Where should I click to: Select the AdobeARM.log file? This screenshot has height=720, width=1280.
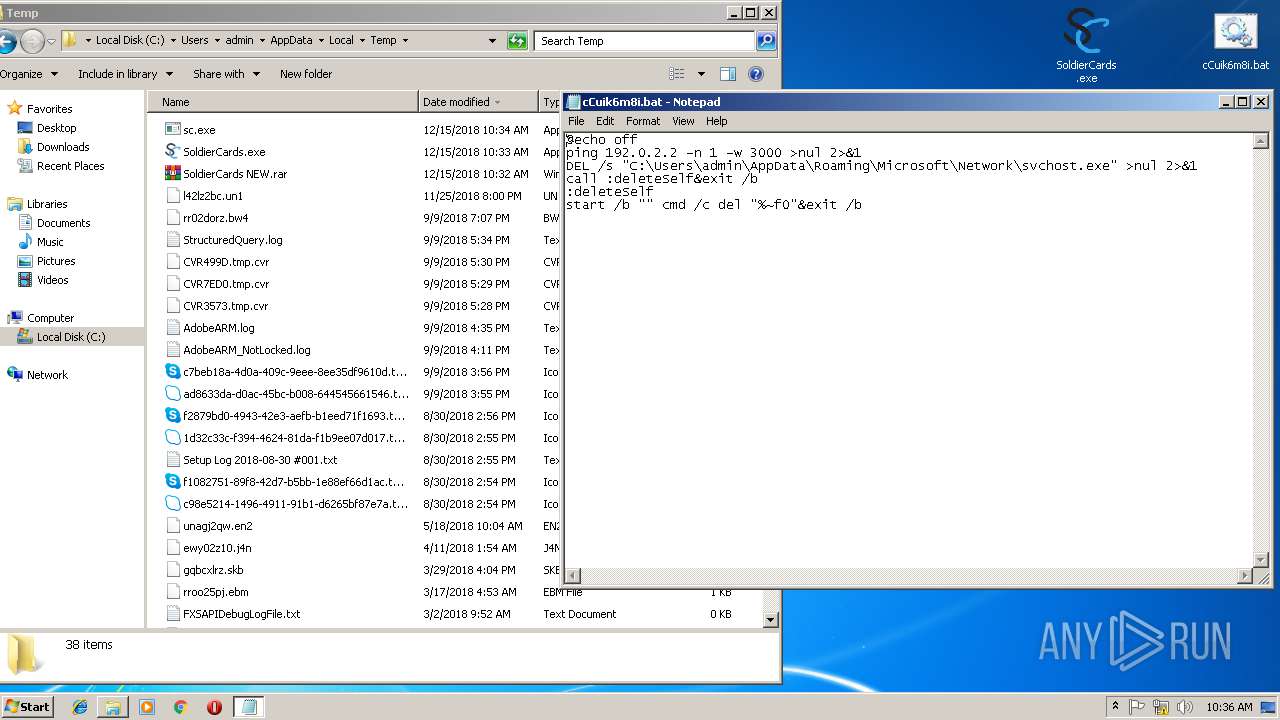(218, 328)
